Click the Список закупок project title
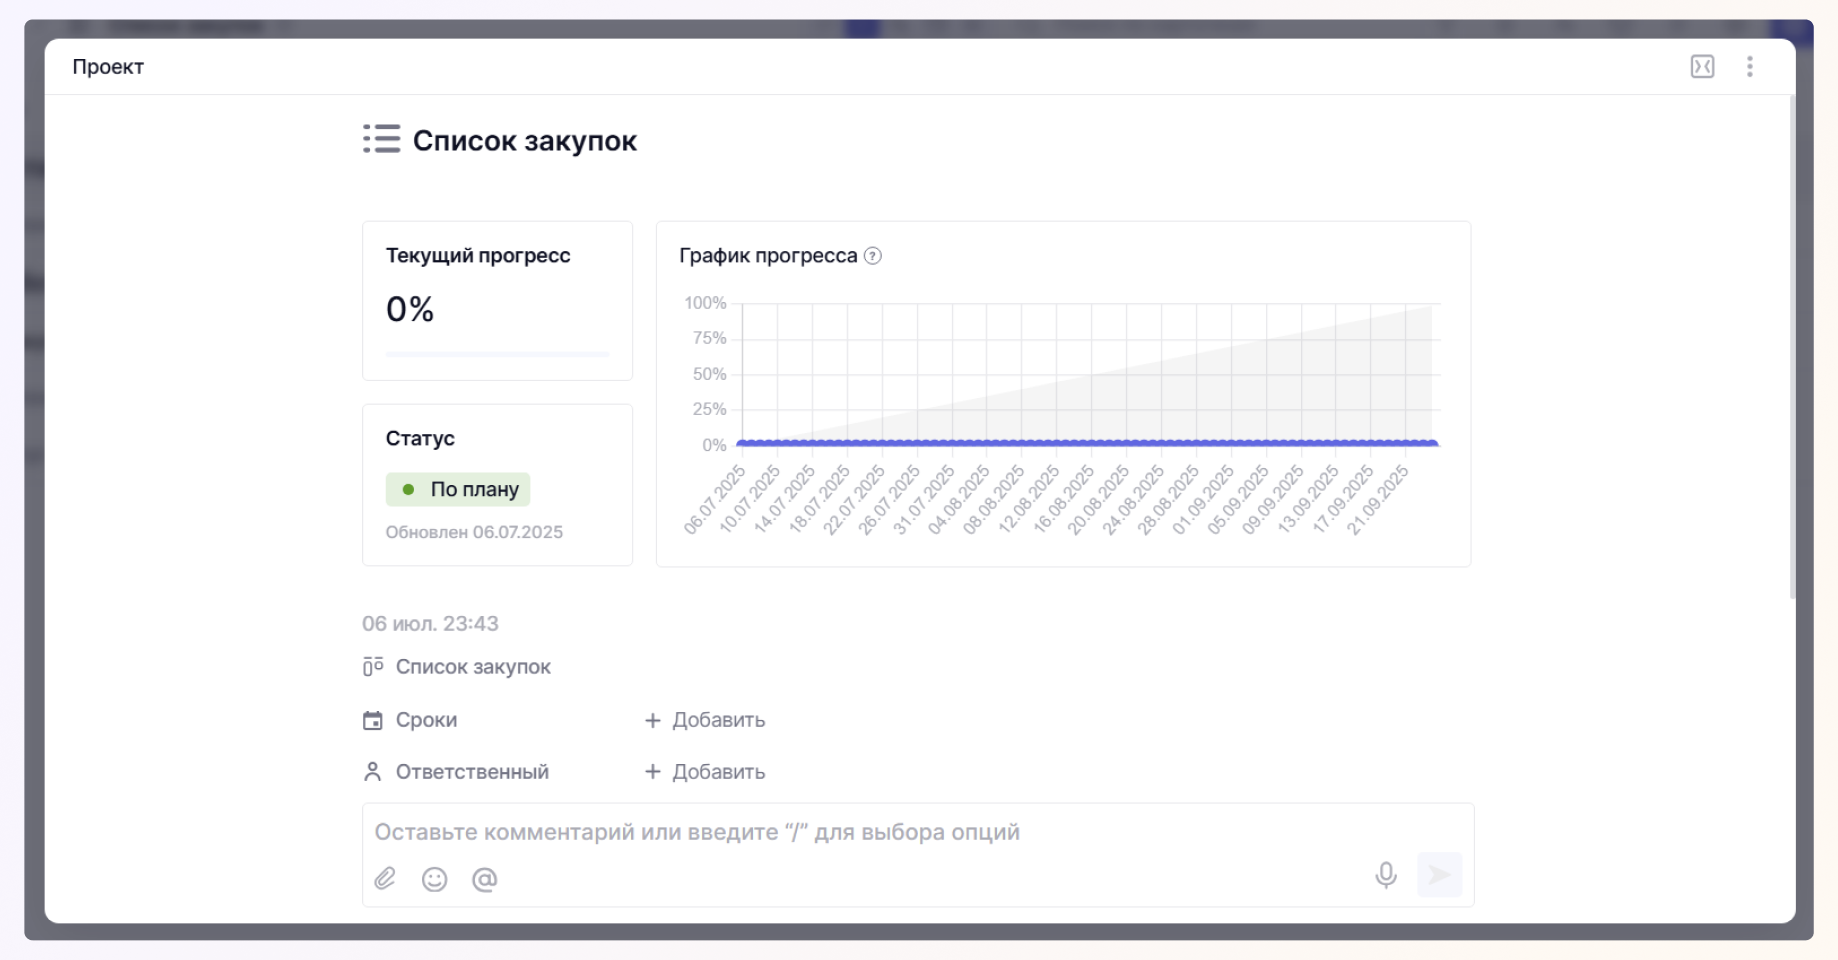The image size is (1838, 960). 524,141
